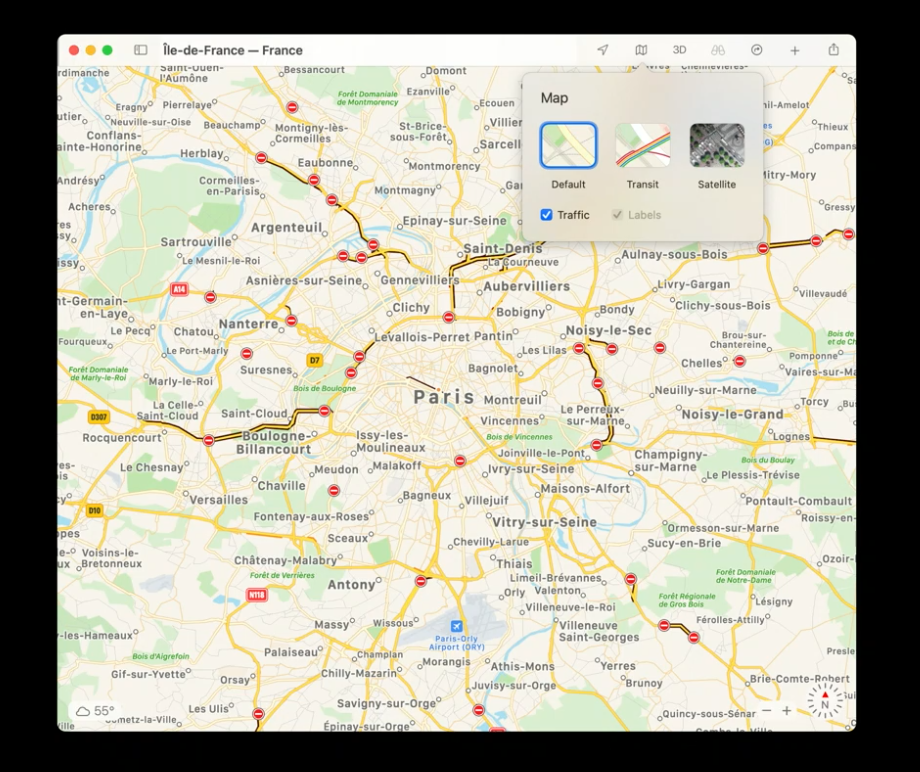Click the Versailles label

point(219,500)
